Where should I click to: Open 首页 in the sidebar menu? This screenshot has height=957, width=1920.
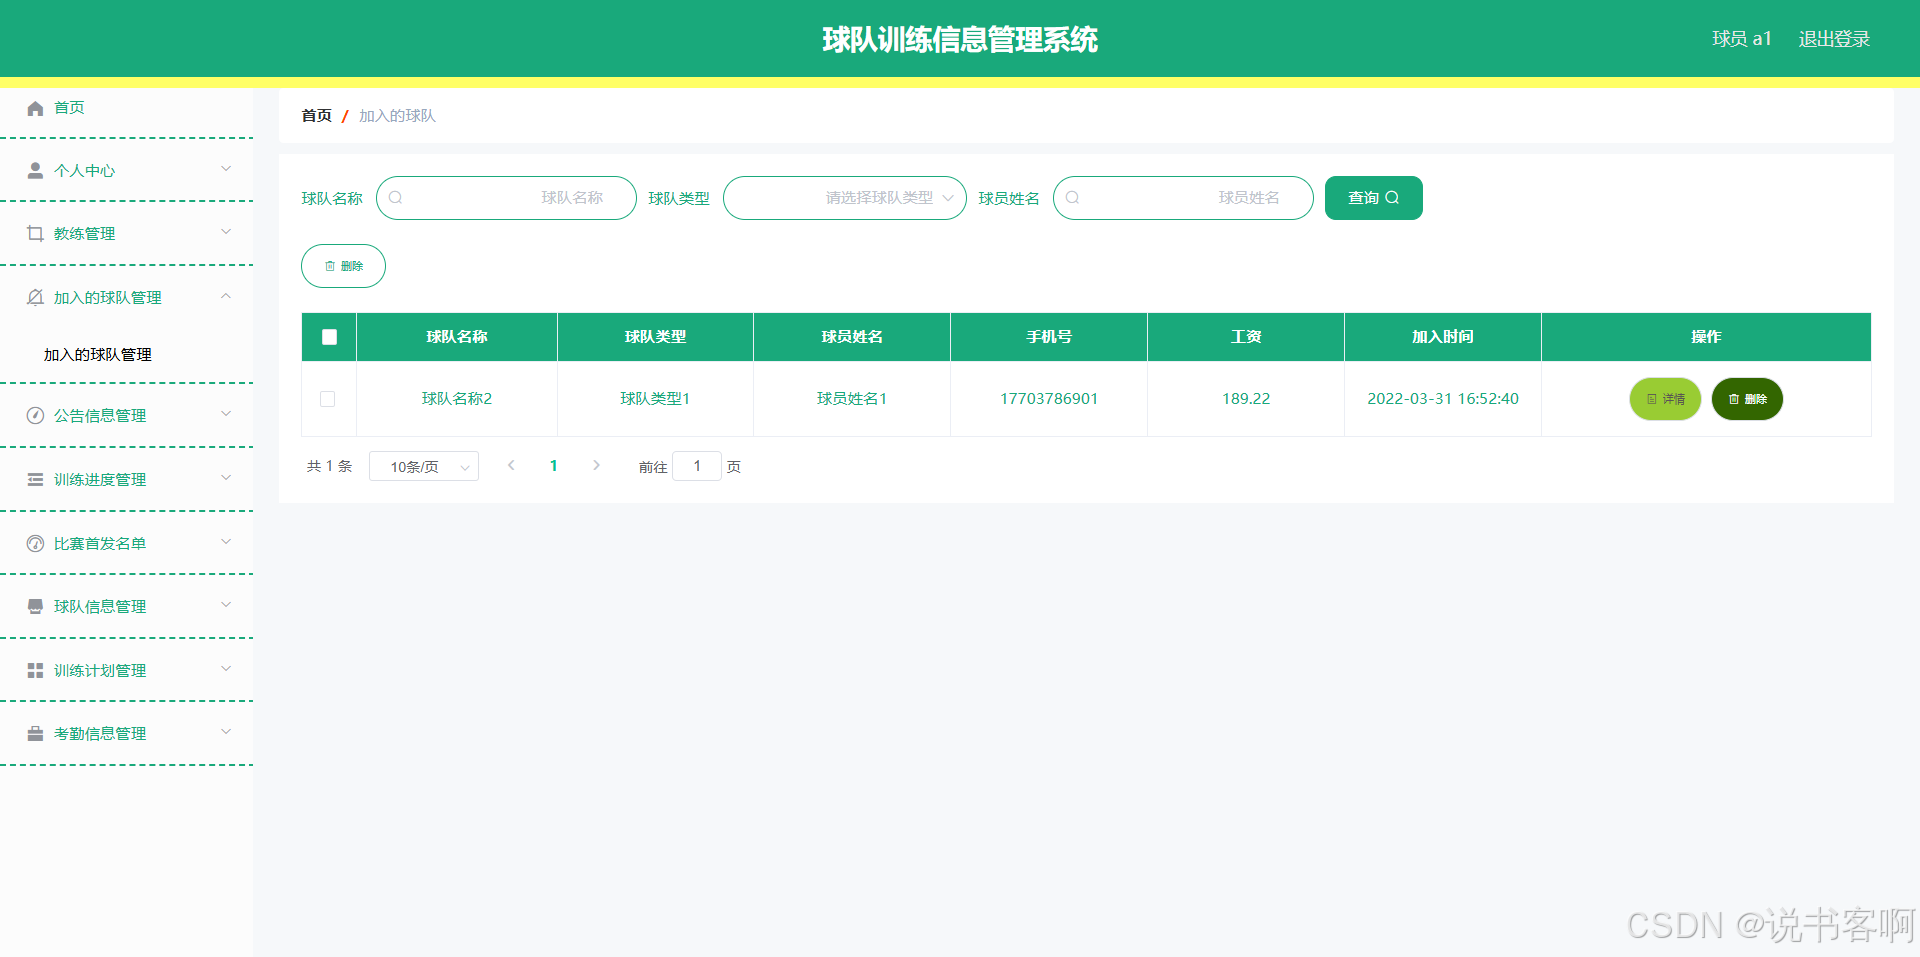[127, 108]
